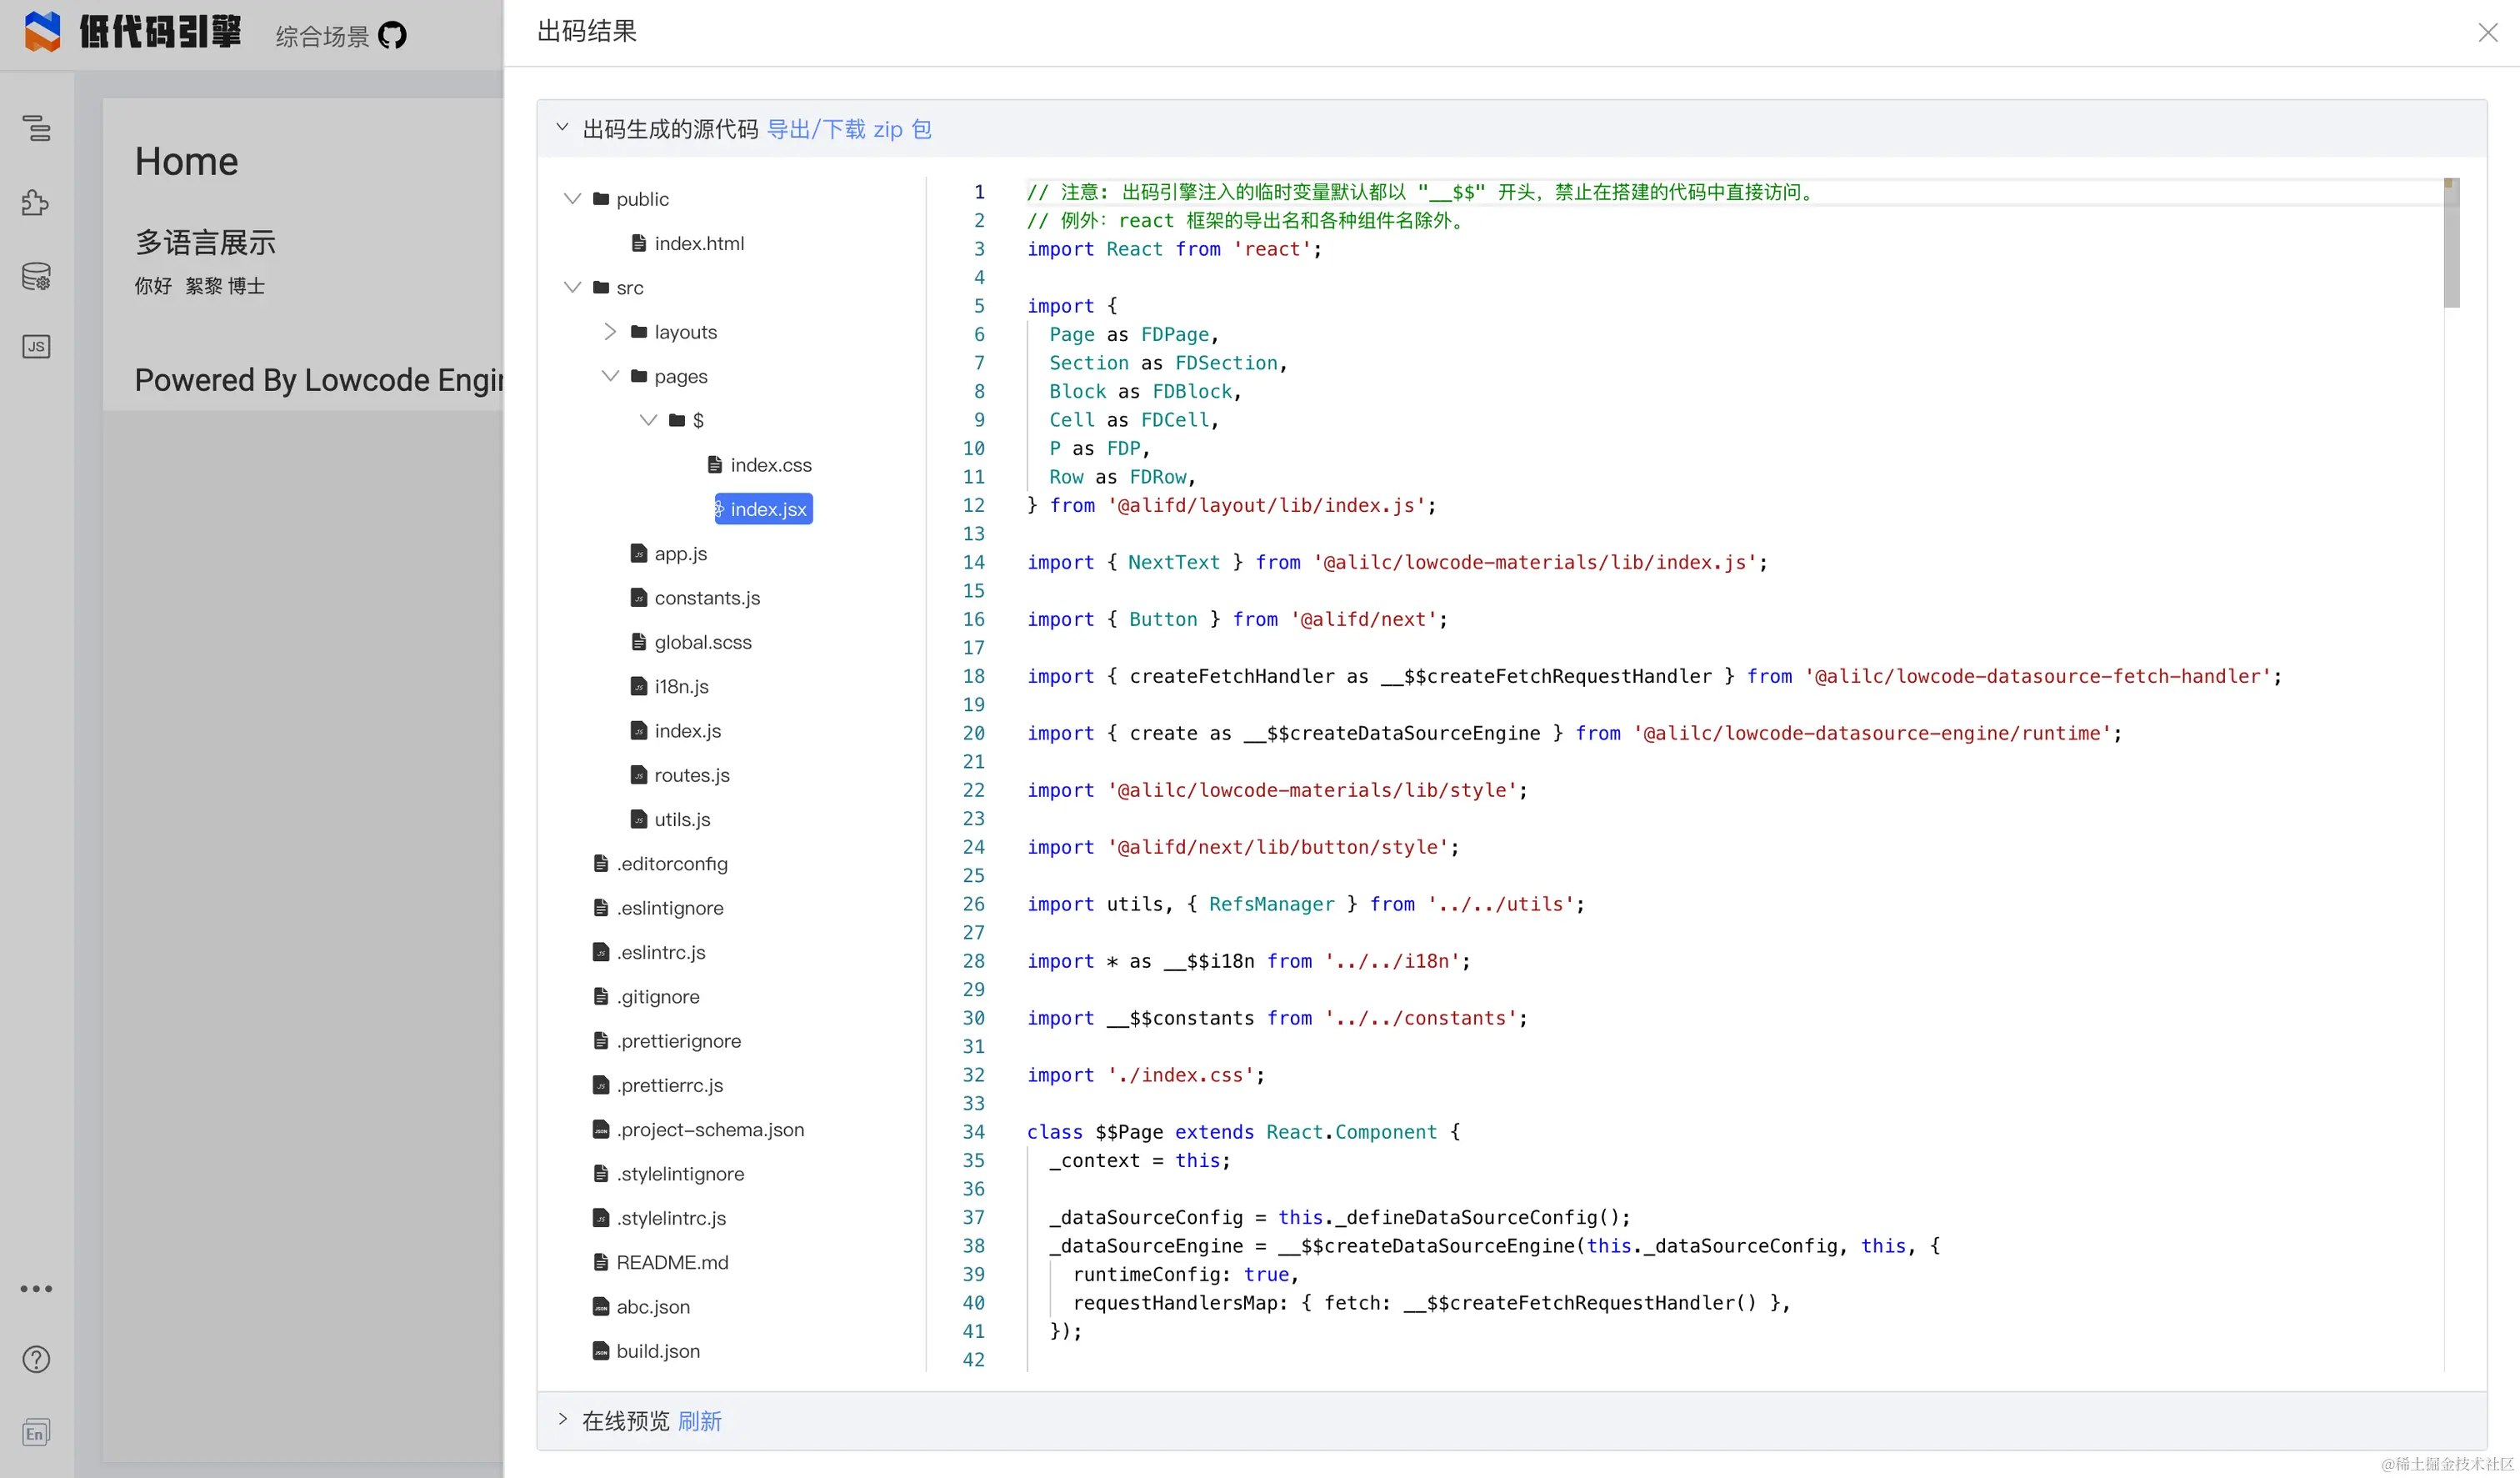
Task: Click the refresh preview link
Action: (x=699, y=1421)
